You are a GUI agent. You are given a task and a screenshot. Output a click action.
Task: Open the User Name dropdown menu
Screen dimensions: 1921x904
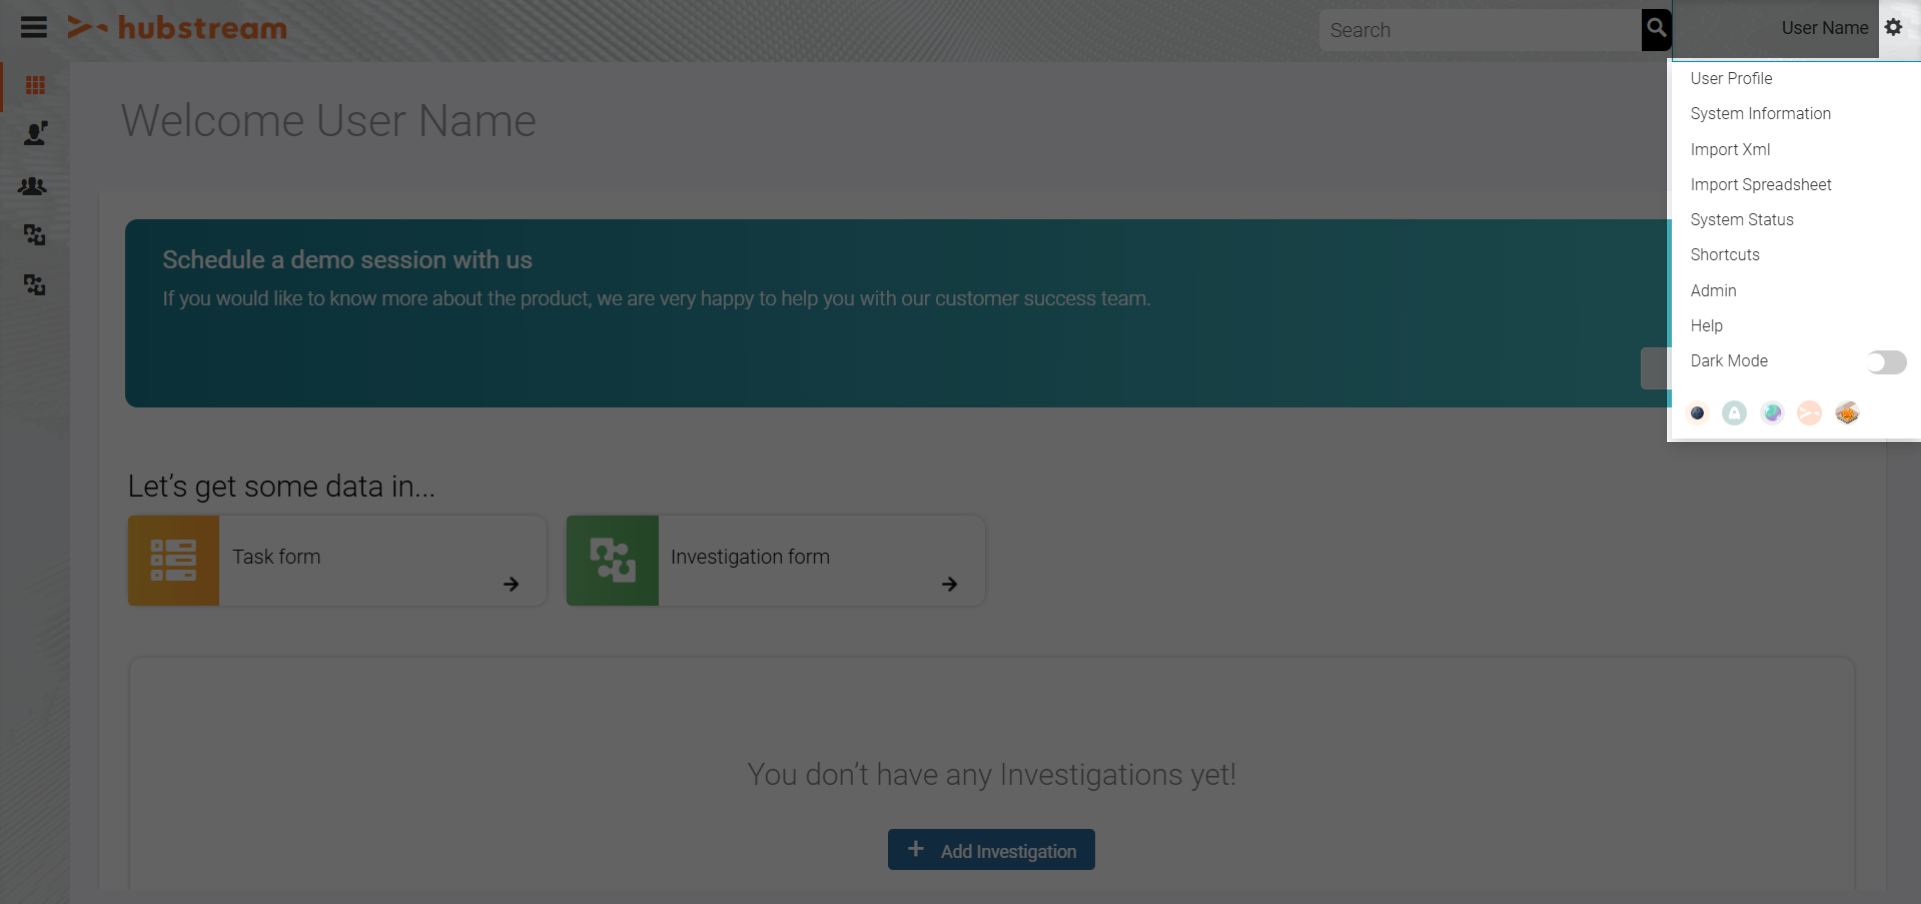click(1824, 28)
